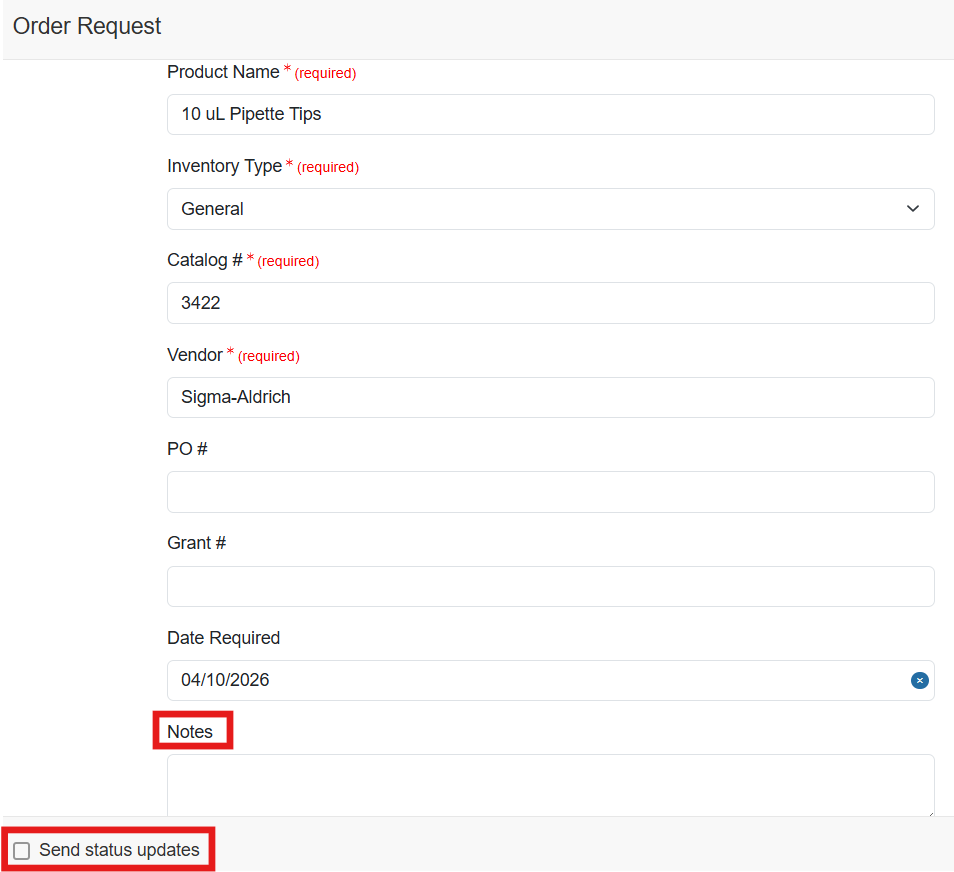Screen dimensions: 954x872
Task: Click the Inventory Type label text
Action: click(x=224, y=166)
